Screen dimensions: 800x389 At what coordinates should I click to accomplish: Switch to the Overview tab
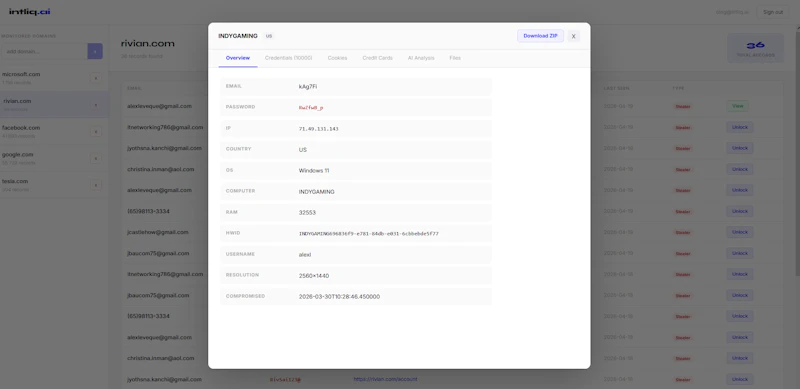pyautogui.click(x=238, y=58)
